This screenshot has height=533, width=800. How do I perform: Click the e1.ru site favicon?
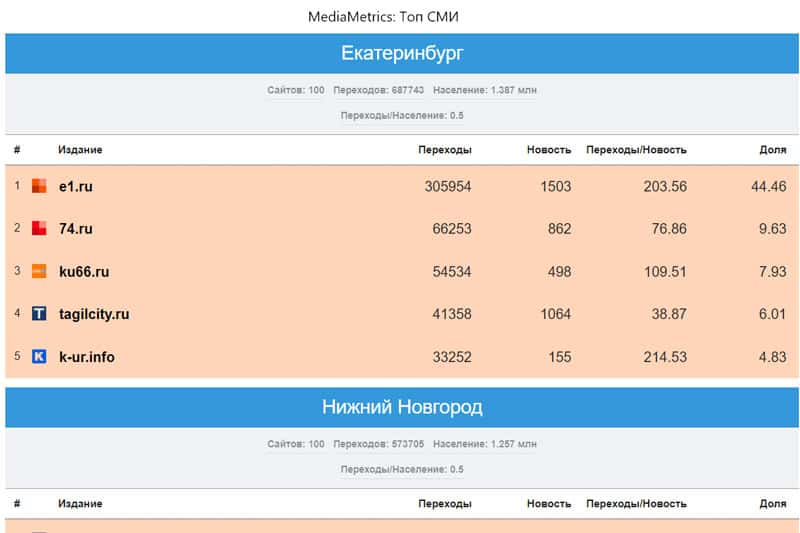39,186
